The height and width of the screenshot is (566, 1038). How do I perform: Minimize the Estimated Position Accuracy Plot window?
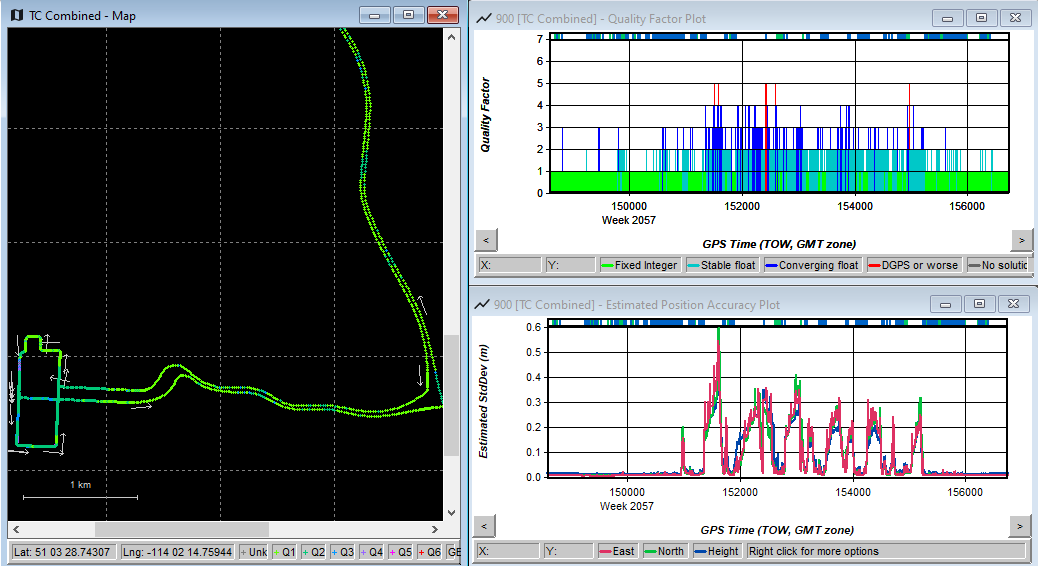point(945,305)
